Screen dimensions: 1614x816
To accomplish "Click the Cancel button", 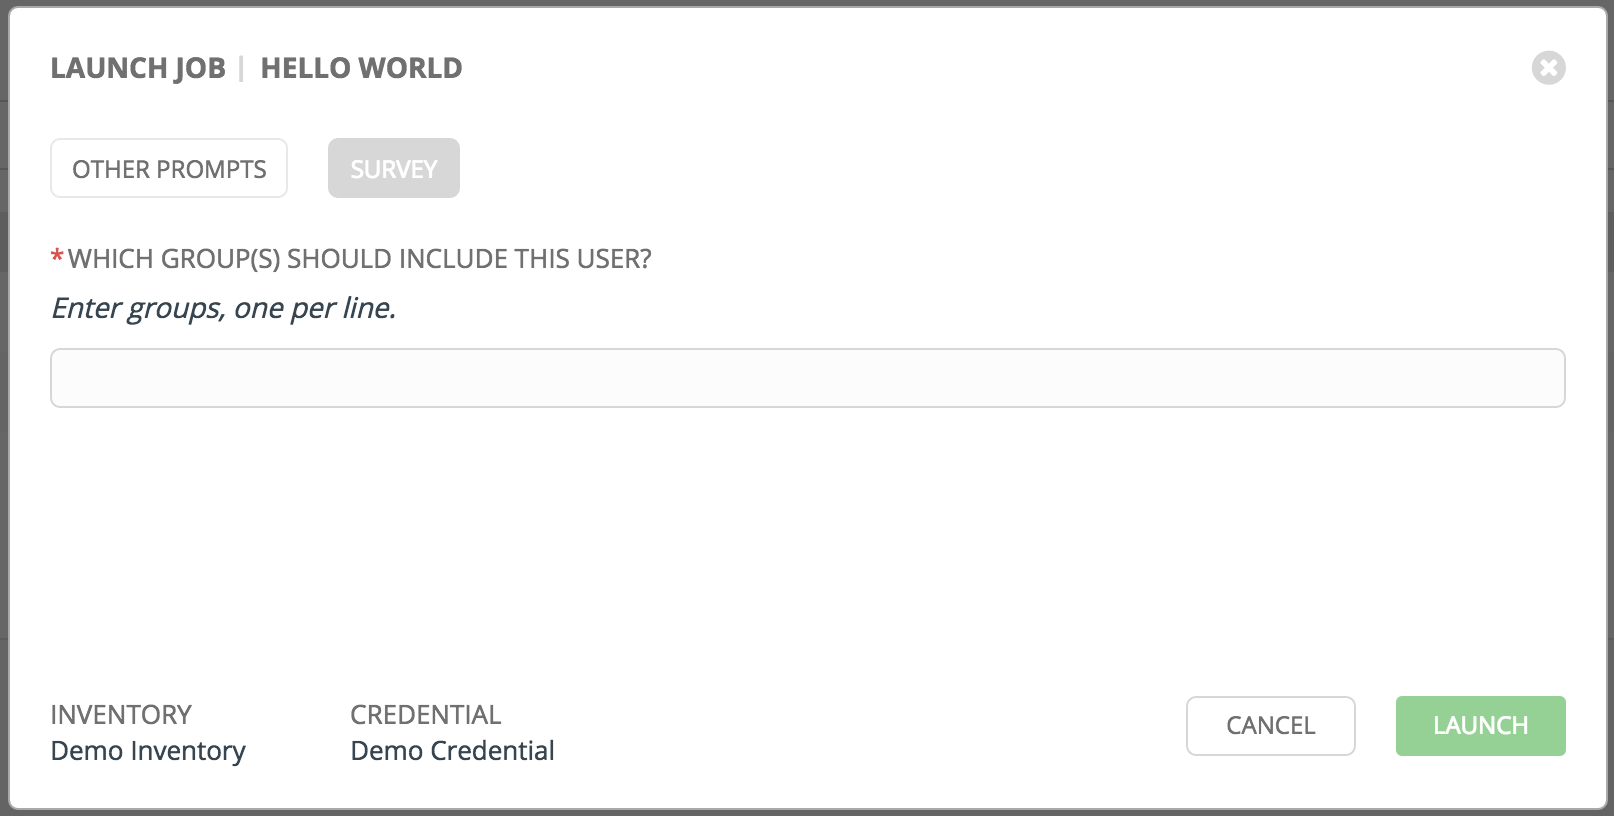I will pos(1271,726).
